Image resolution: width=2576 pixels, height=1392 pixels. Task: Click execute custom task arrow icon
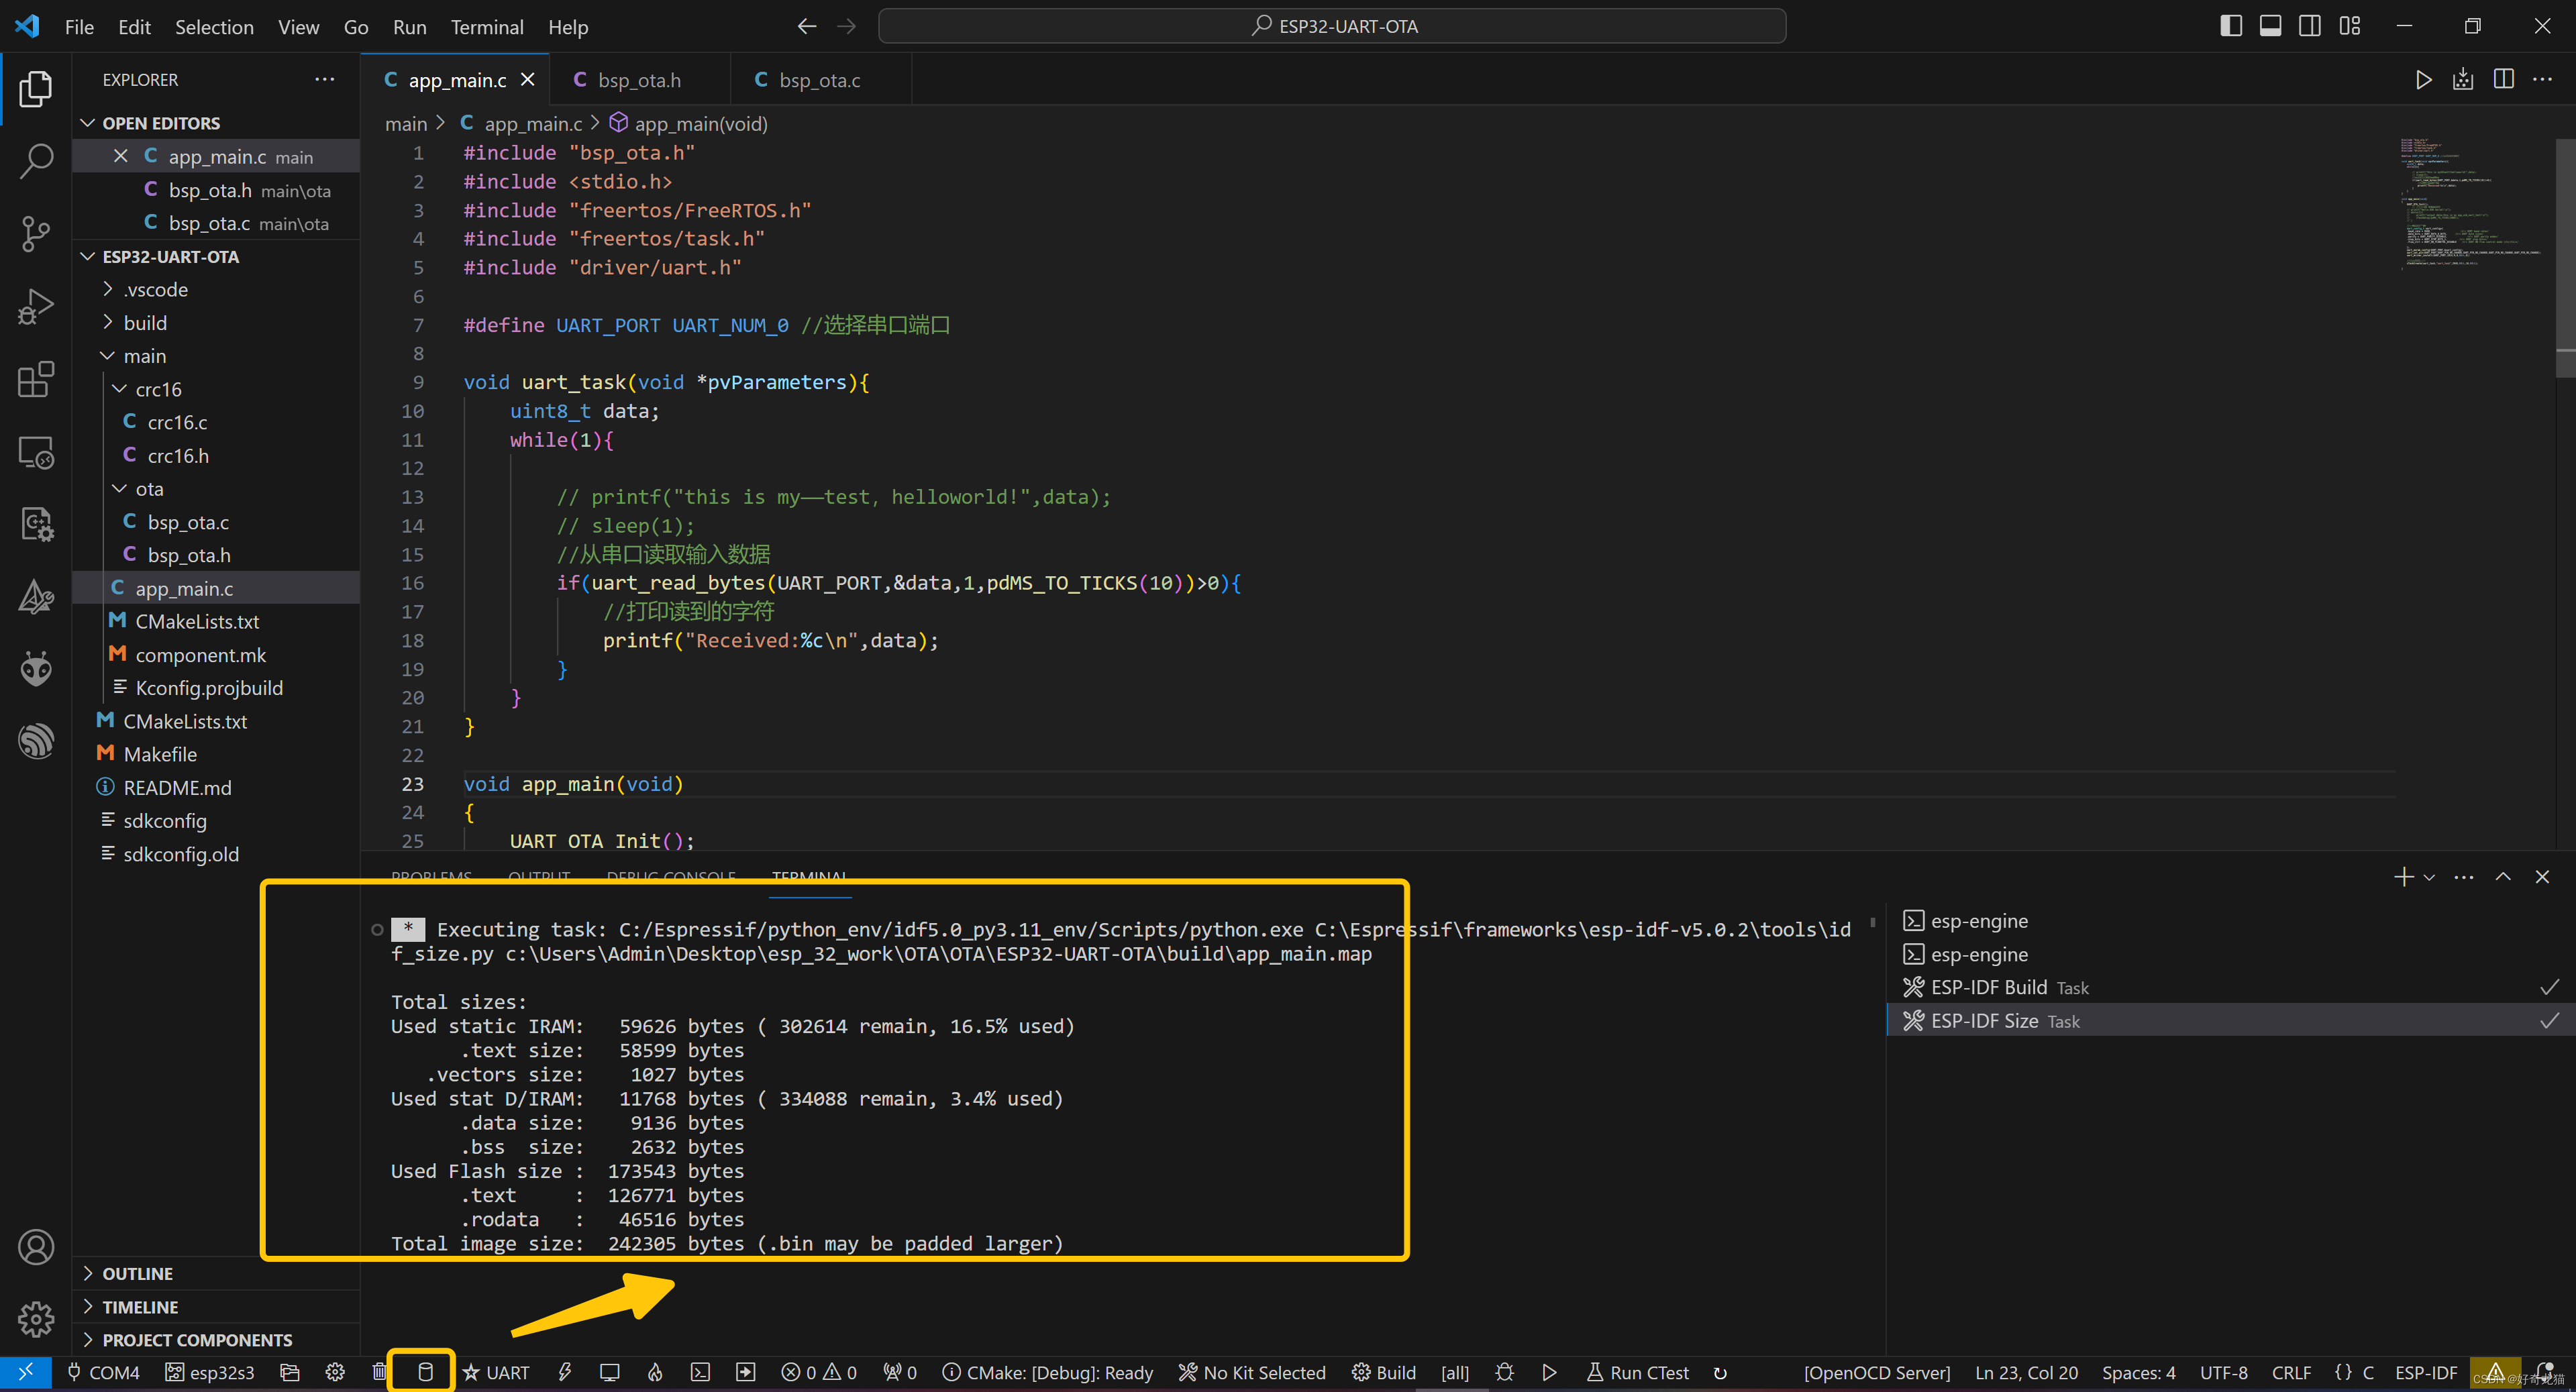coord(746,1372)
